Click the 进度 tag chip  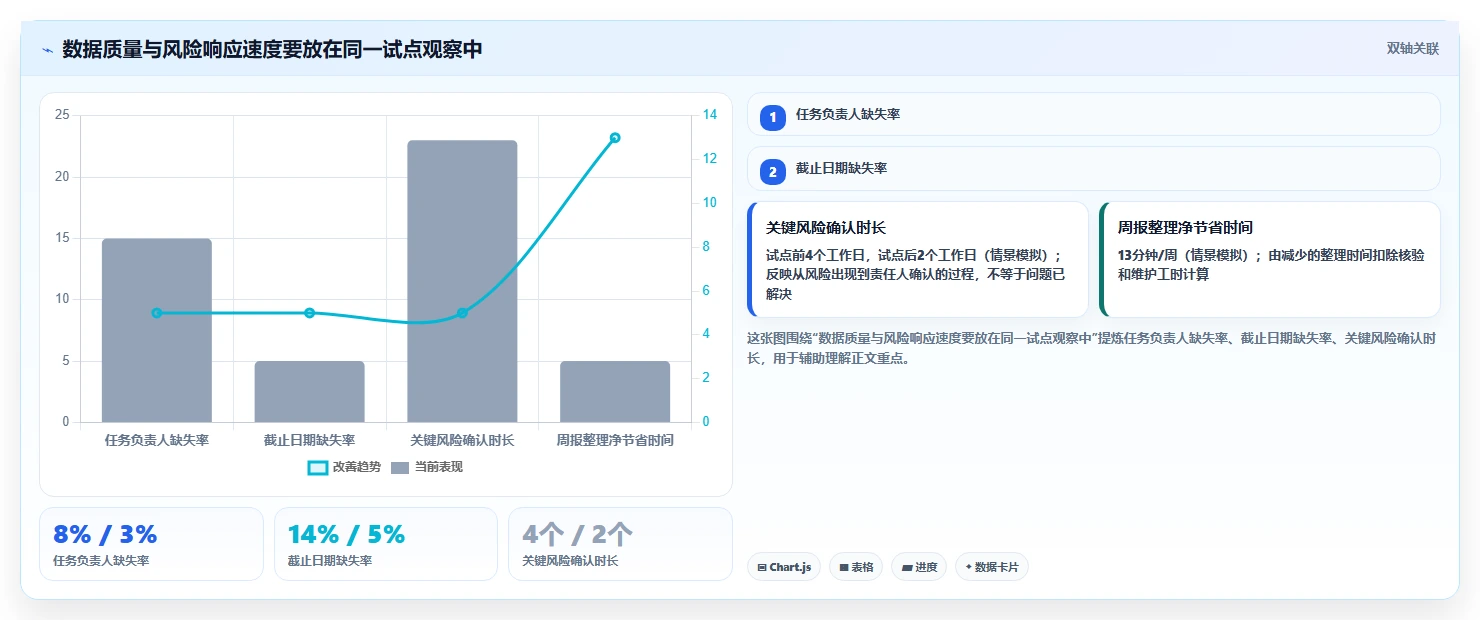(x=919, y=567)
